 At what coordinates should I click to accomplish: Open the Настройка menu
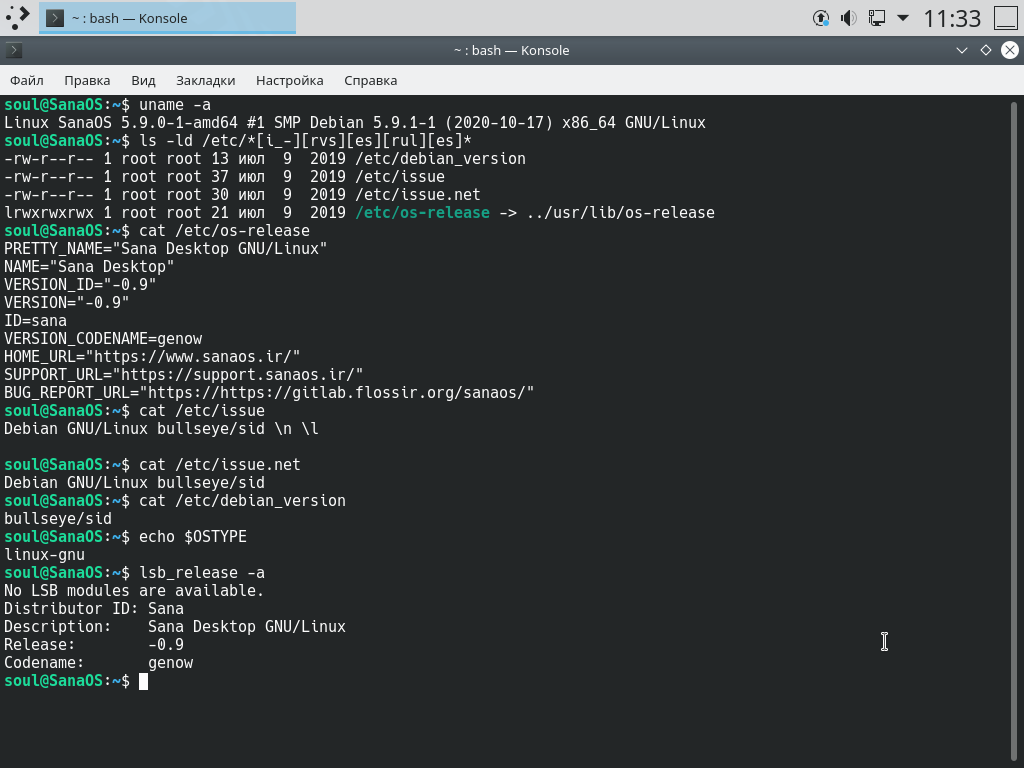(x=289, y=80)
